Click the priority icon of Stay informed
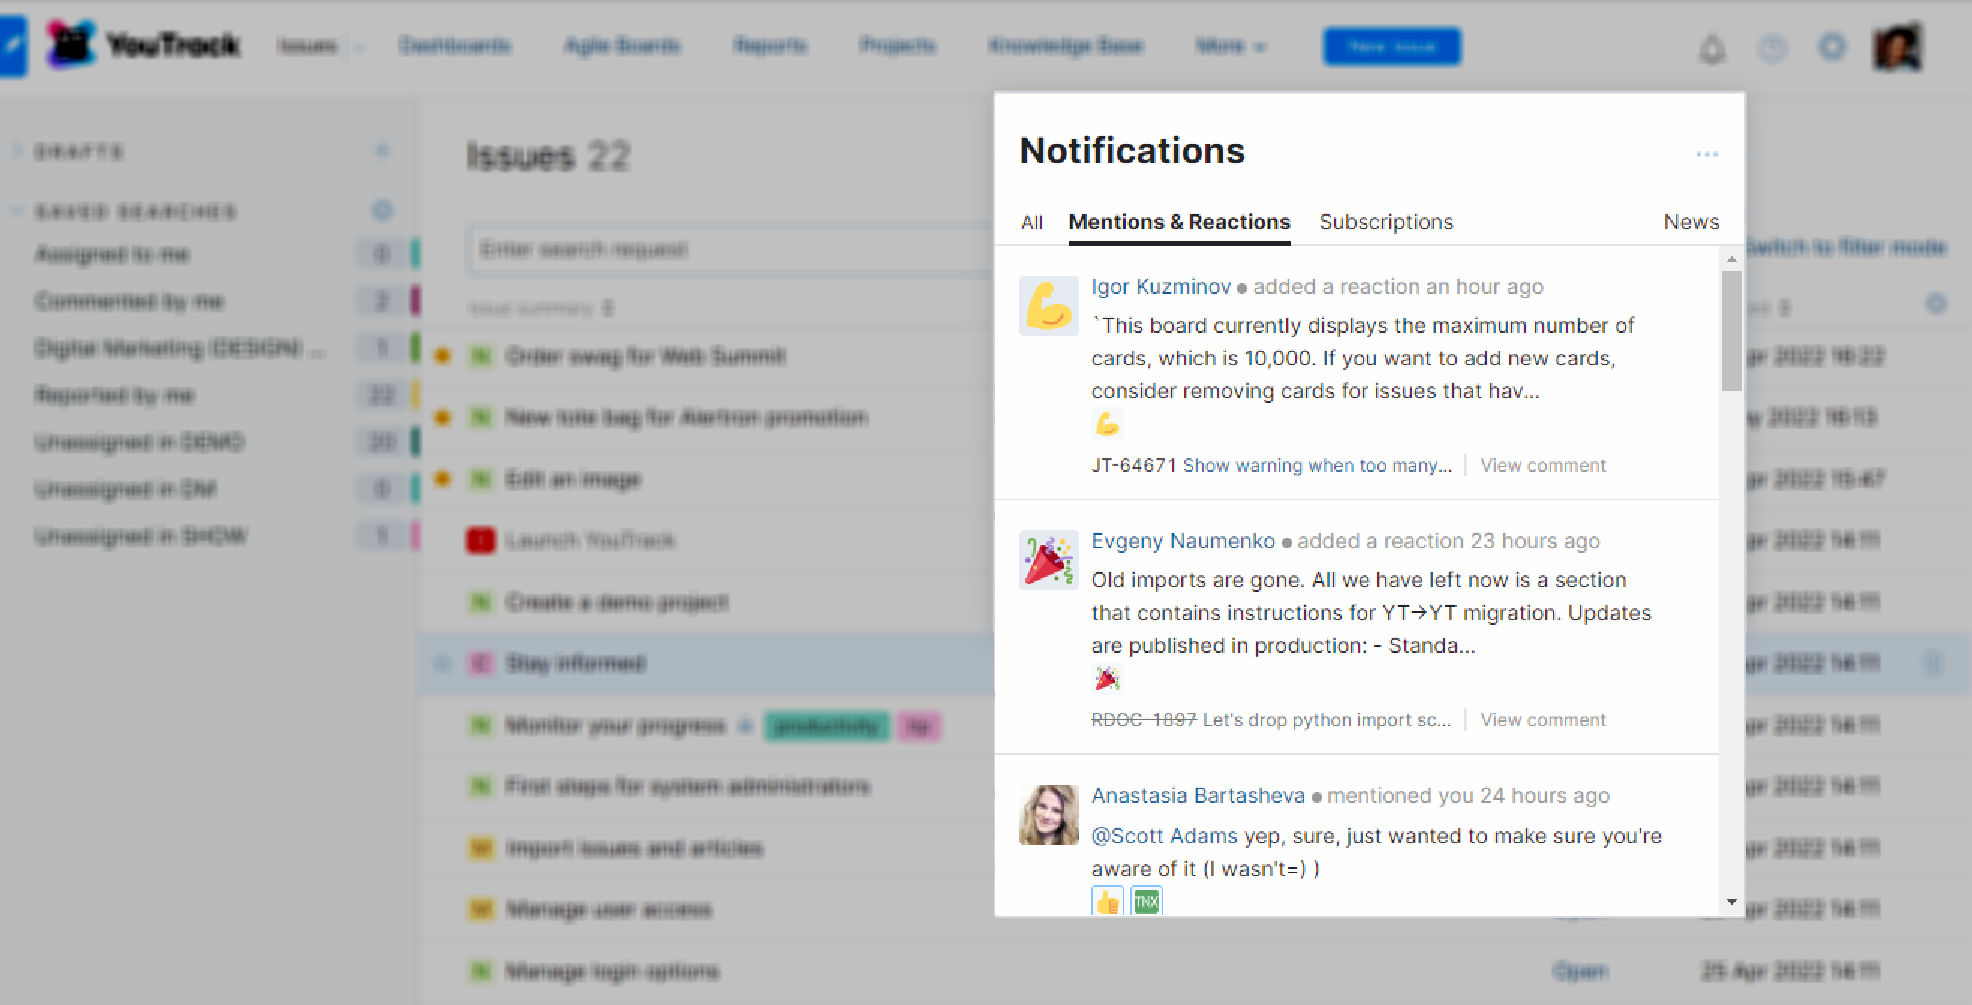Image resolution: width=1972 pixels, height=1005 pixels. pos(481,663)
